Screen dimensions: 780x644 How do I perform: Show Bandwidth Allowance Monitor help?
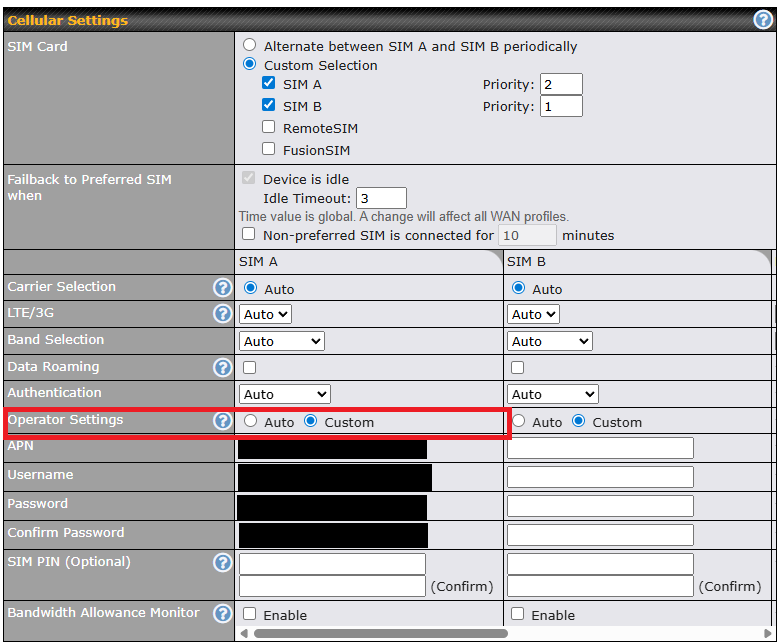point(222,614)
